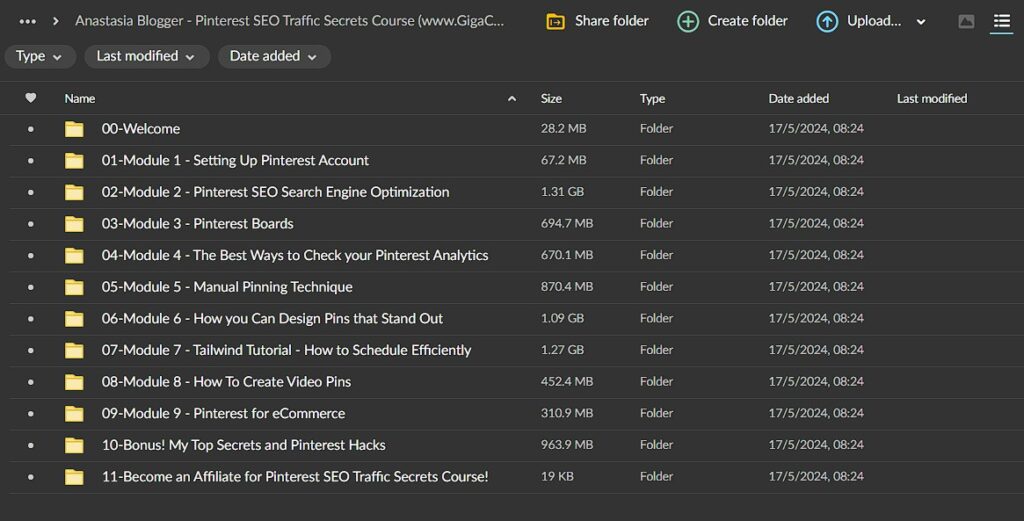This screenshot has width=1024, height=521.
Task: Toggle favorite dot for 08-Module 8
Action: click(31, 383)
